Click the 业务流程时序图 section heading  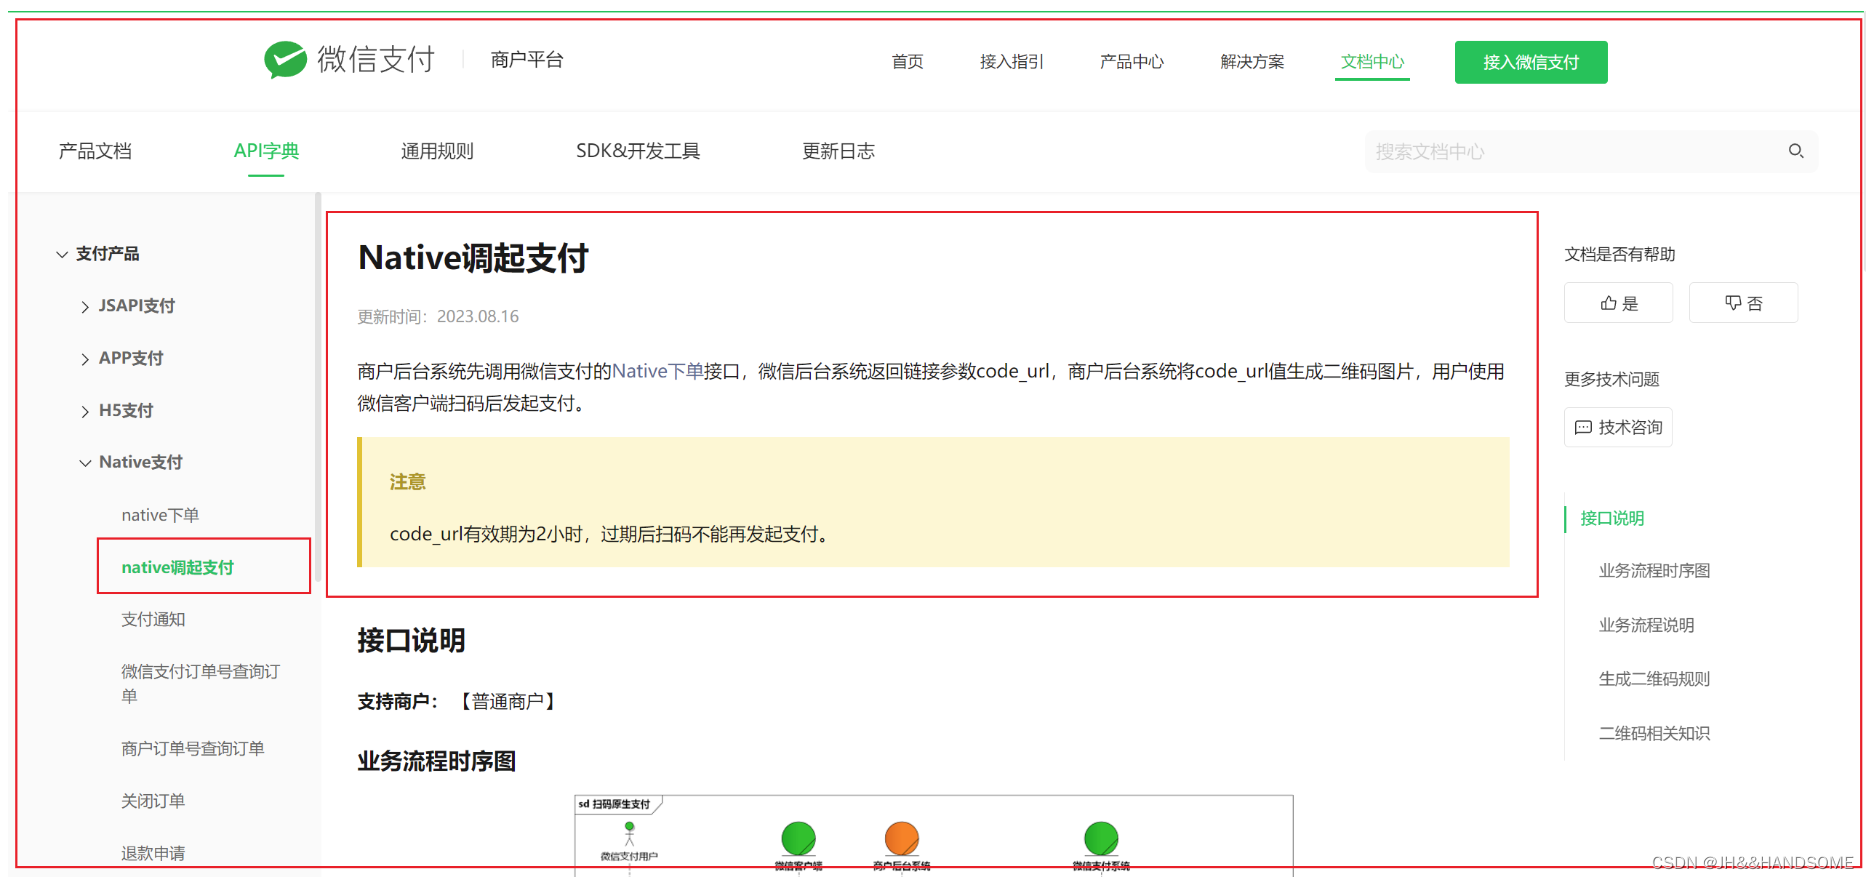point(437,761)
